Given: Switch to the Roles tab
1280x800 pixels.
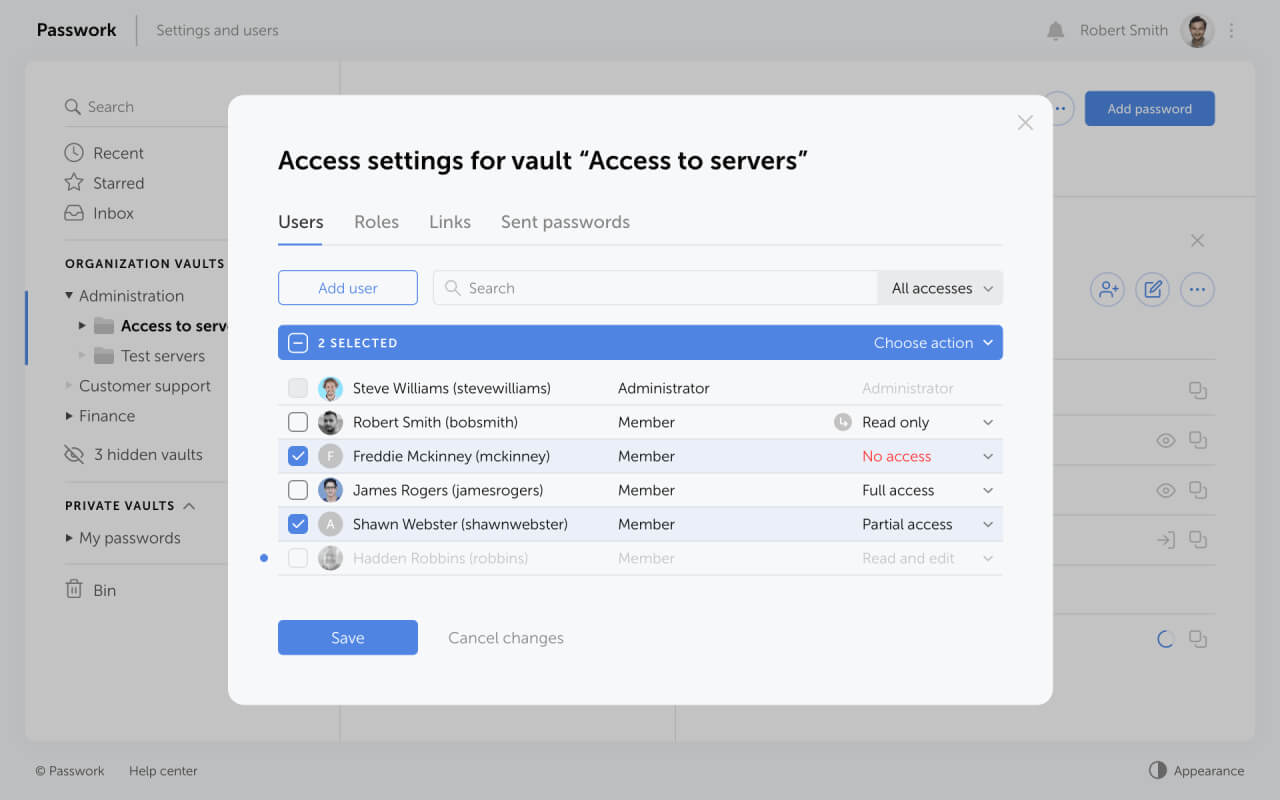Looking at the screenshot, I should [376, 222].
